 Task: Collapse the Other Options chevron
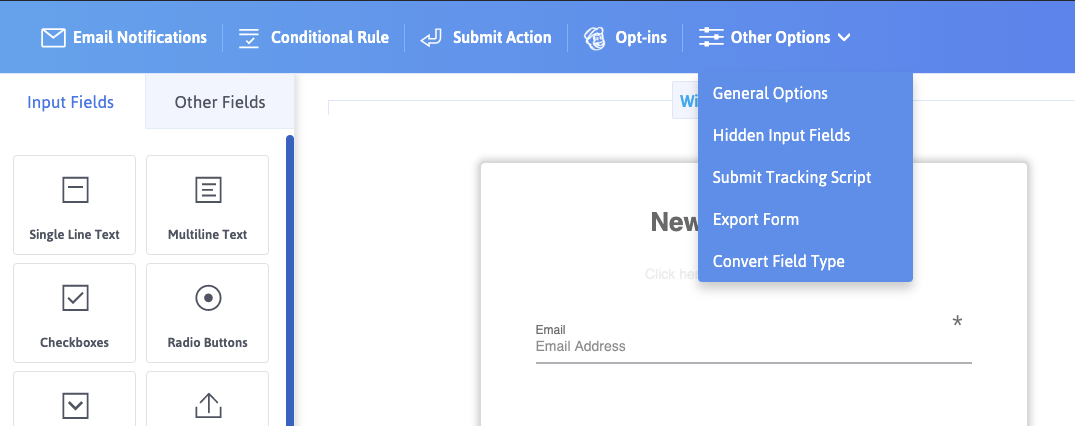pos(844,38)
